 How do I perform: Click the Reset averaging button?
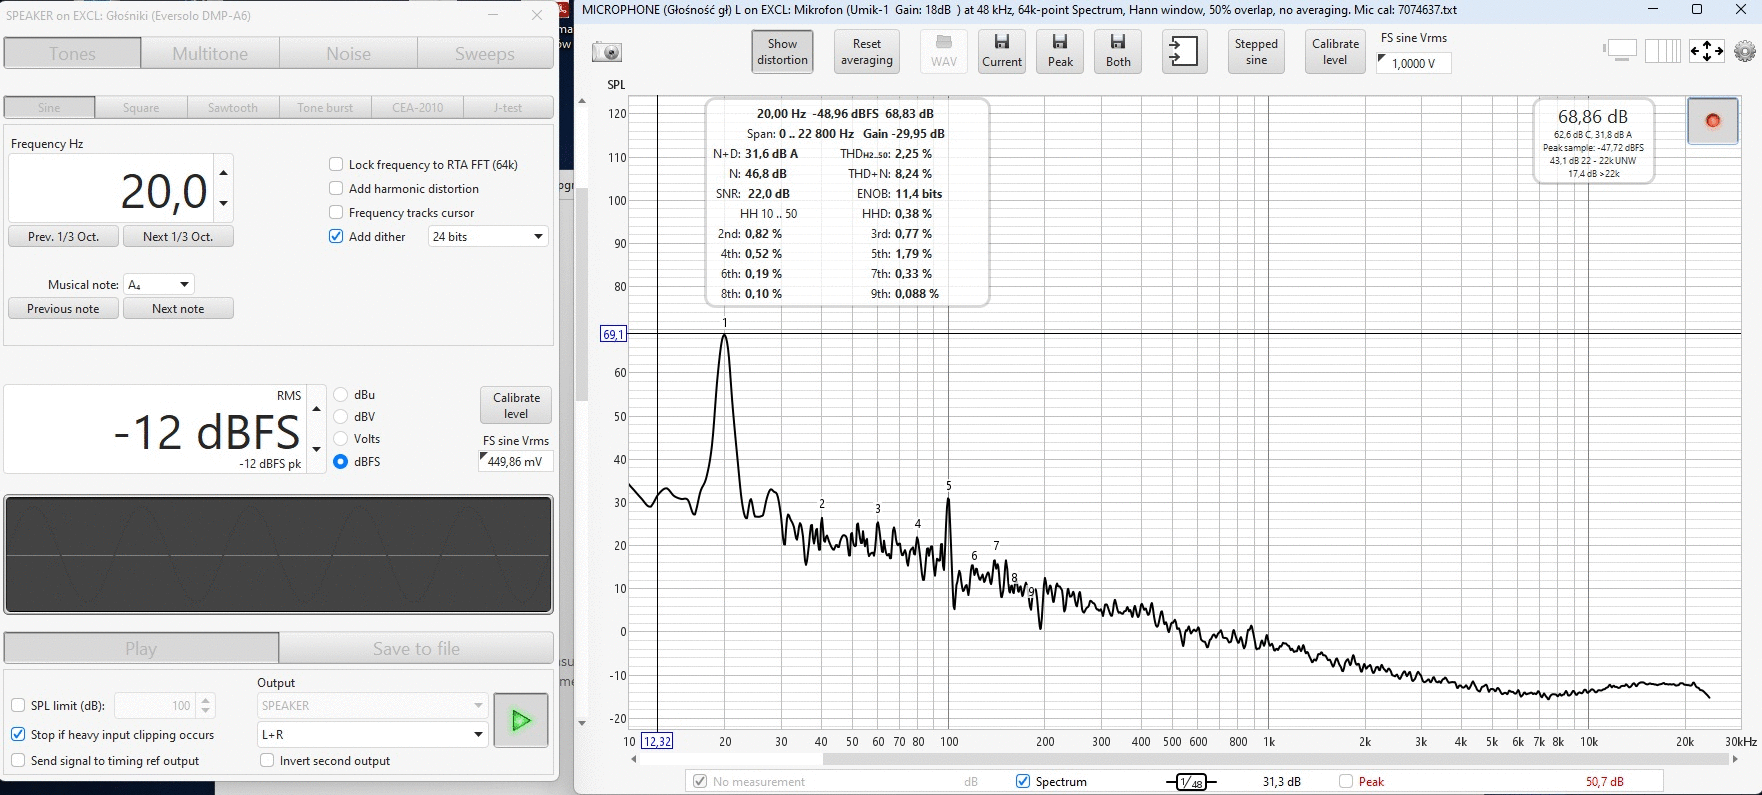coord(866,51)
